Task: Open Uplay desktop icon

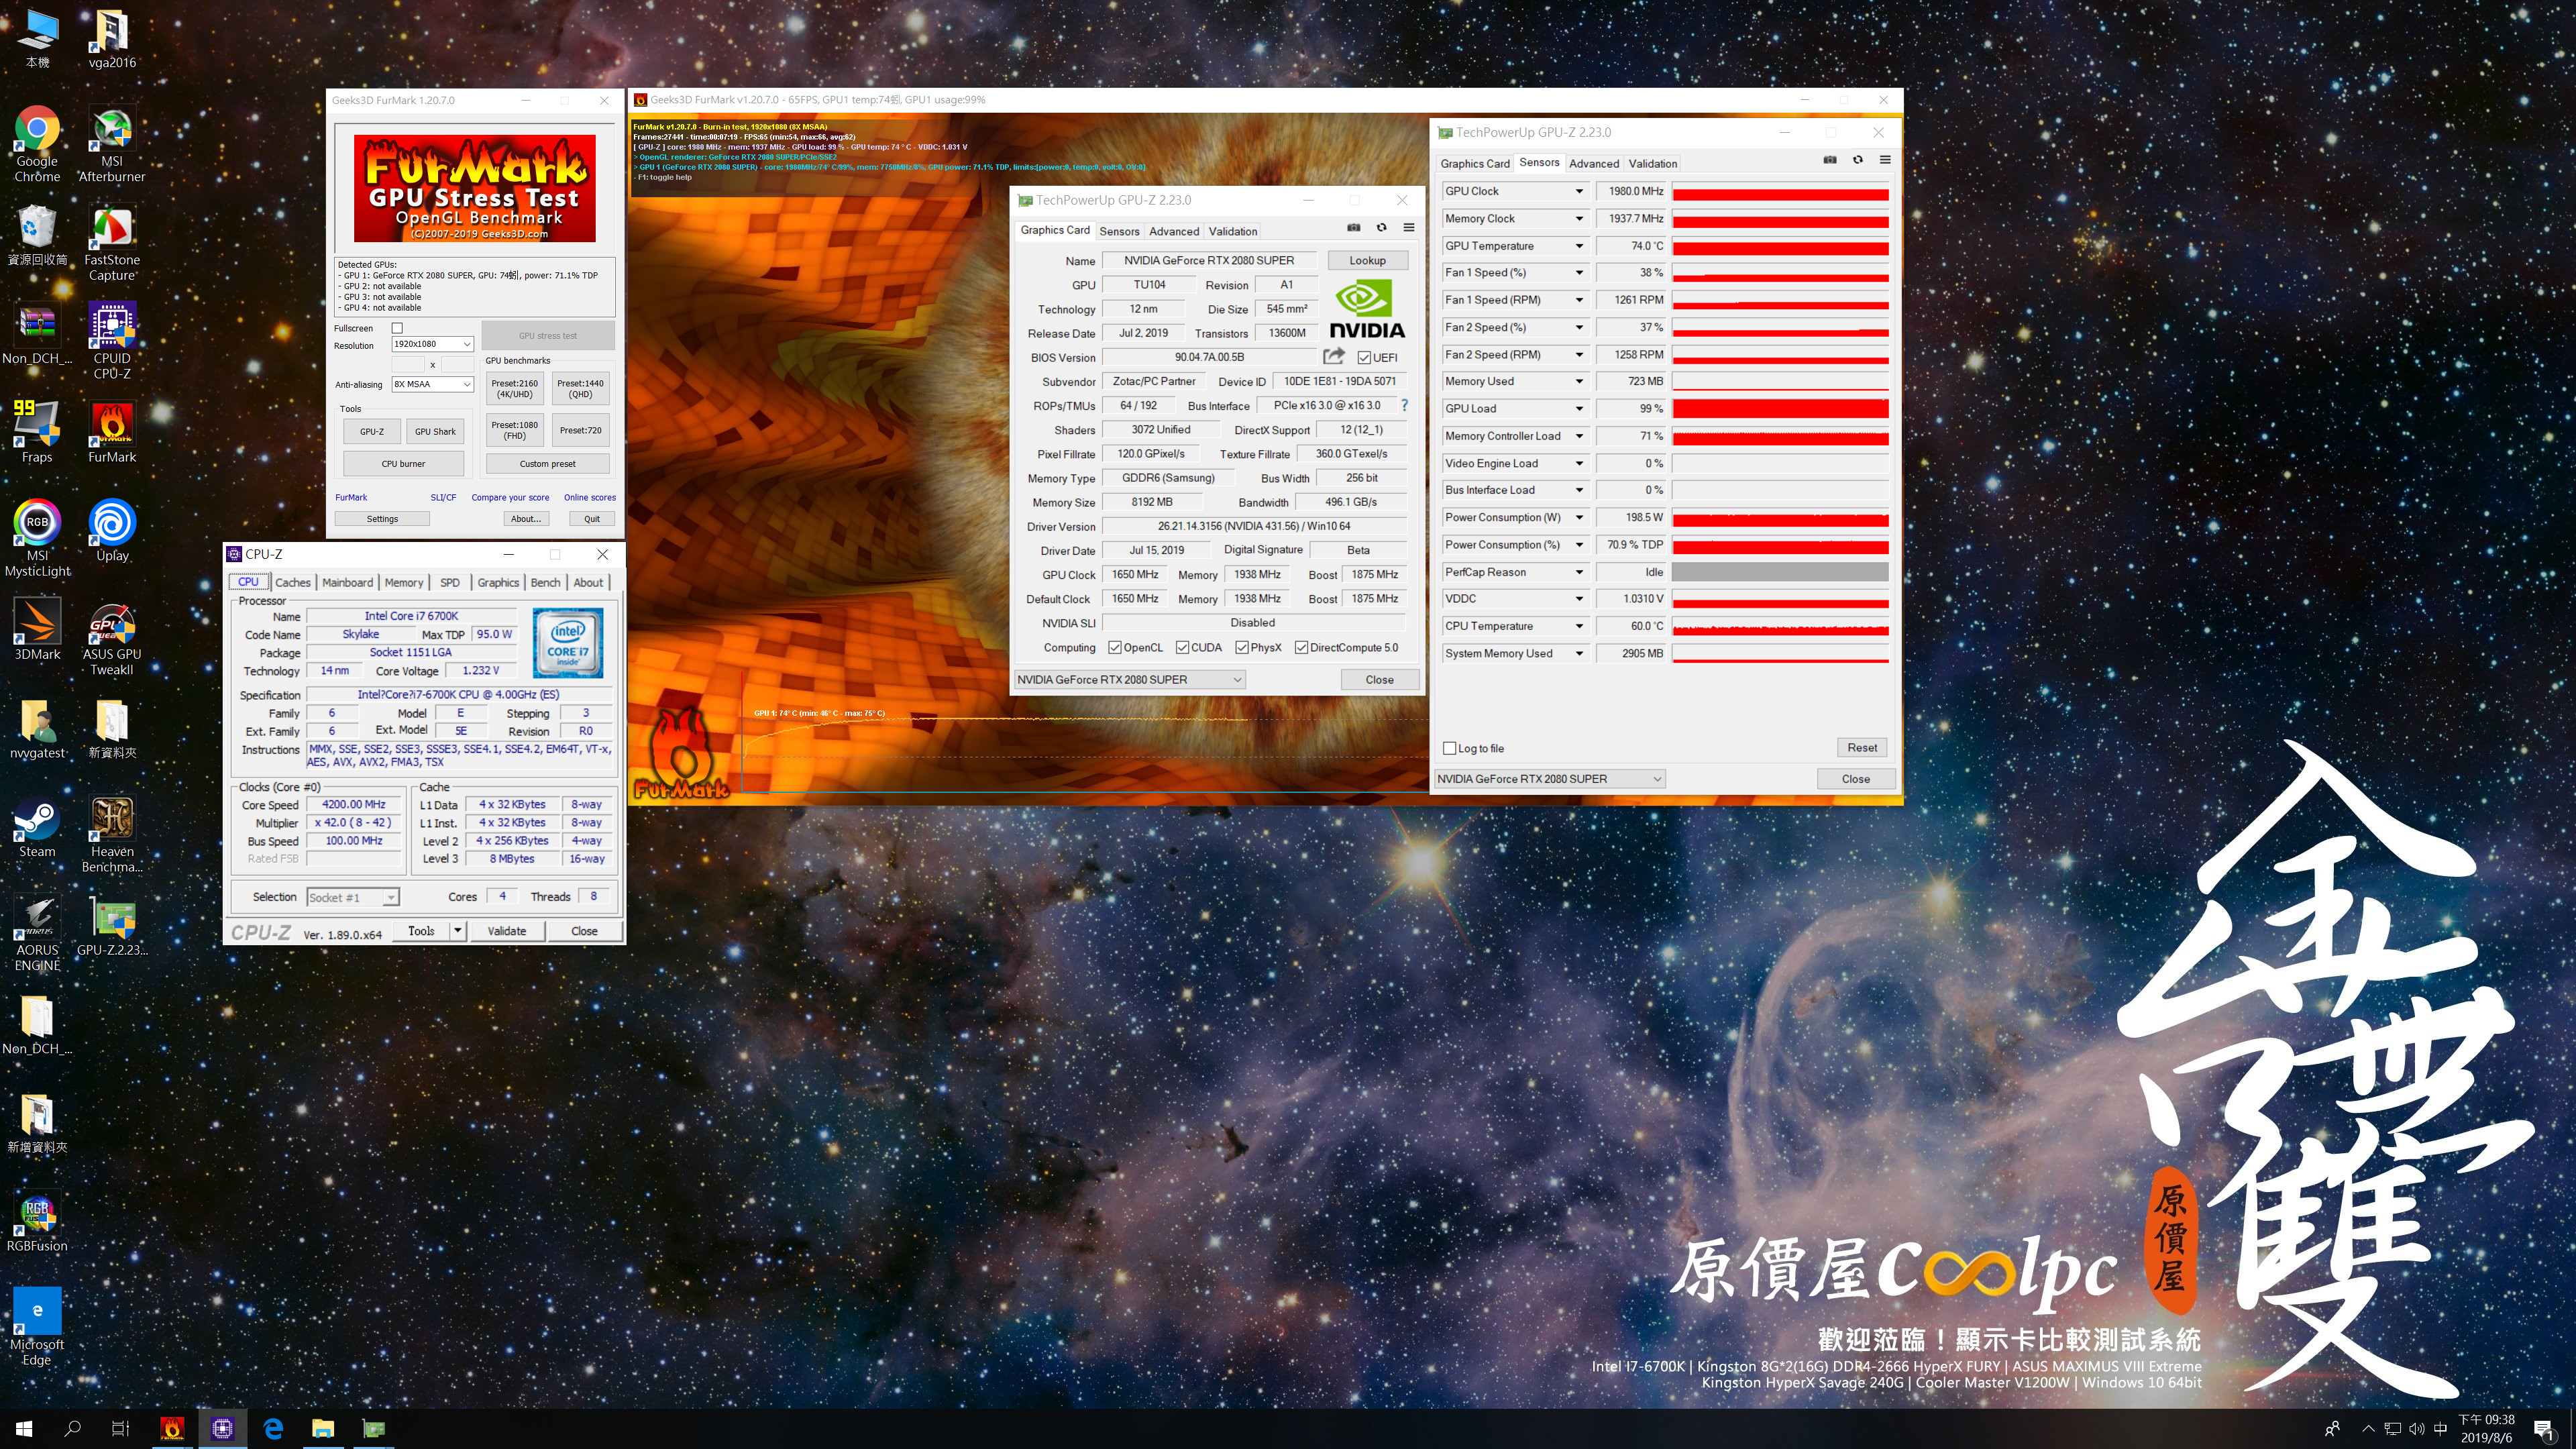Action: pyautogui.click(x=112, y=530)
